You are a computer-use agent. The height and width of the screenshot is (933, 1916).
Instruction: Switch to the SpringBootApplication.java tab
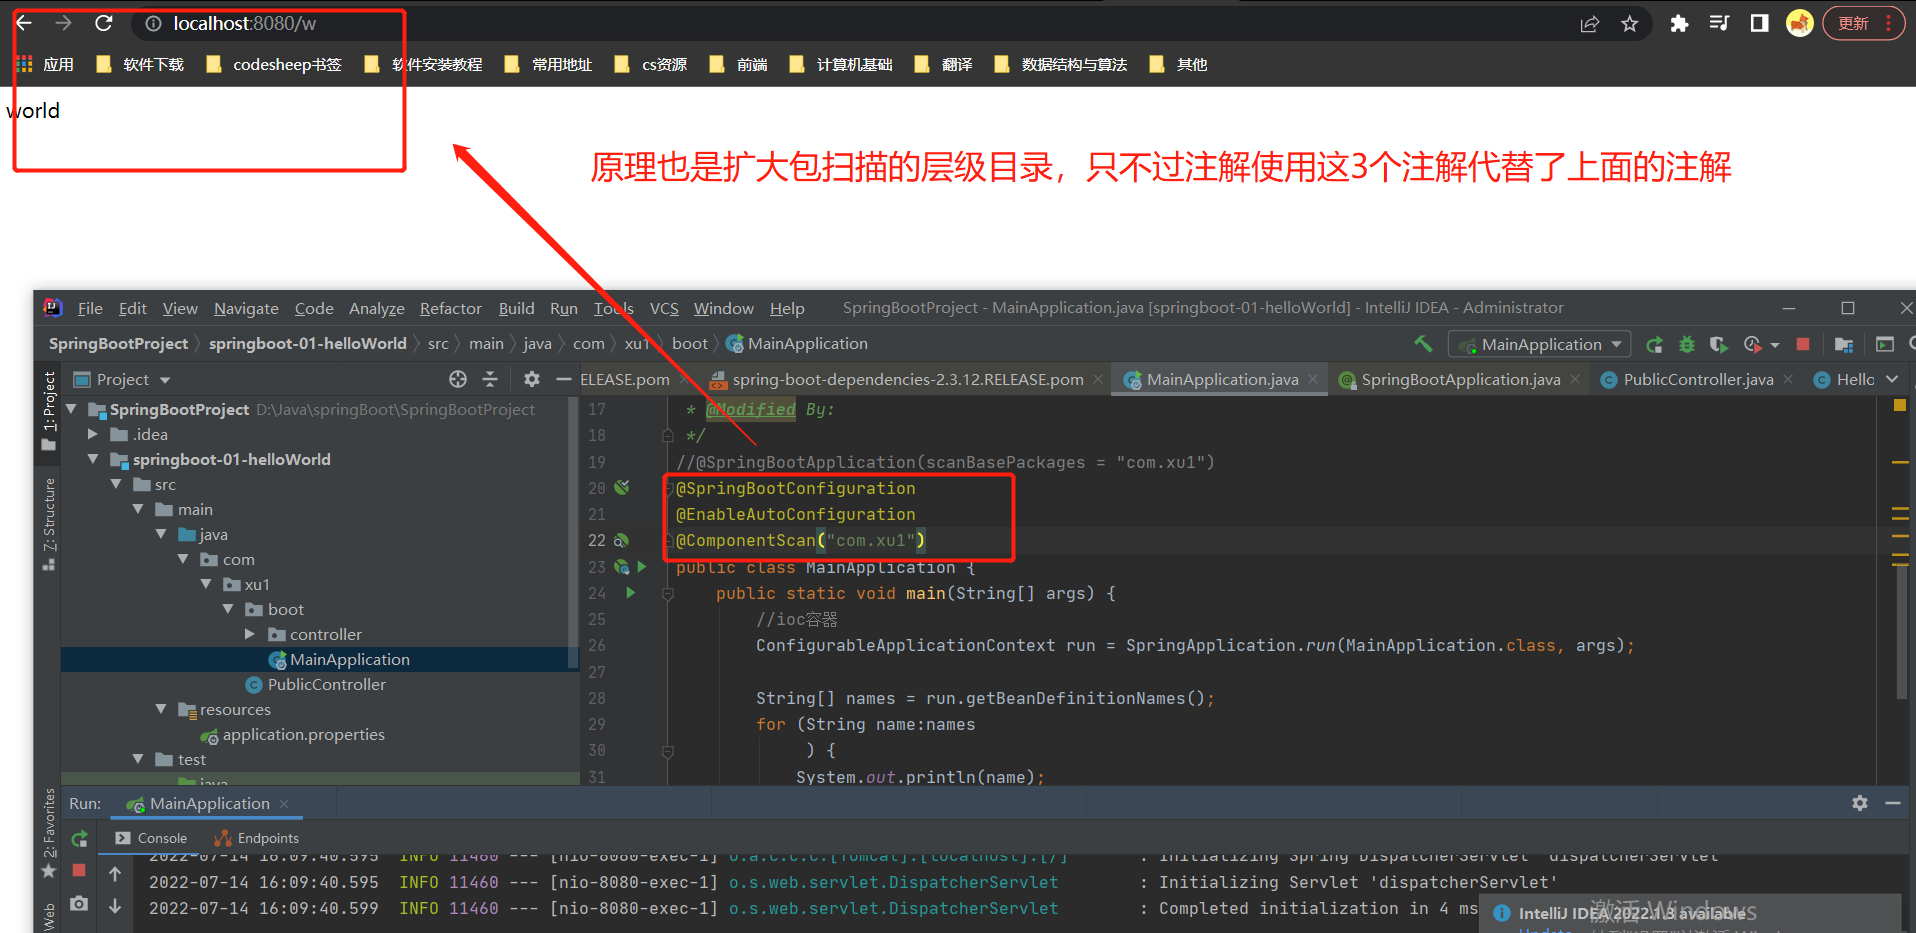point(1460,380)
